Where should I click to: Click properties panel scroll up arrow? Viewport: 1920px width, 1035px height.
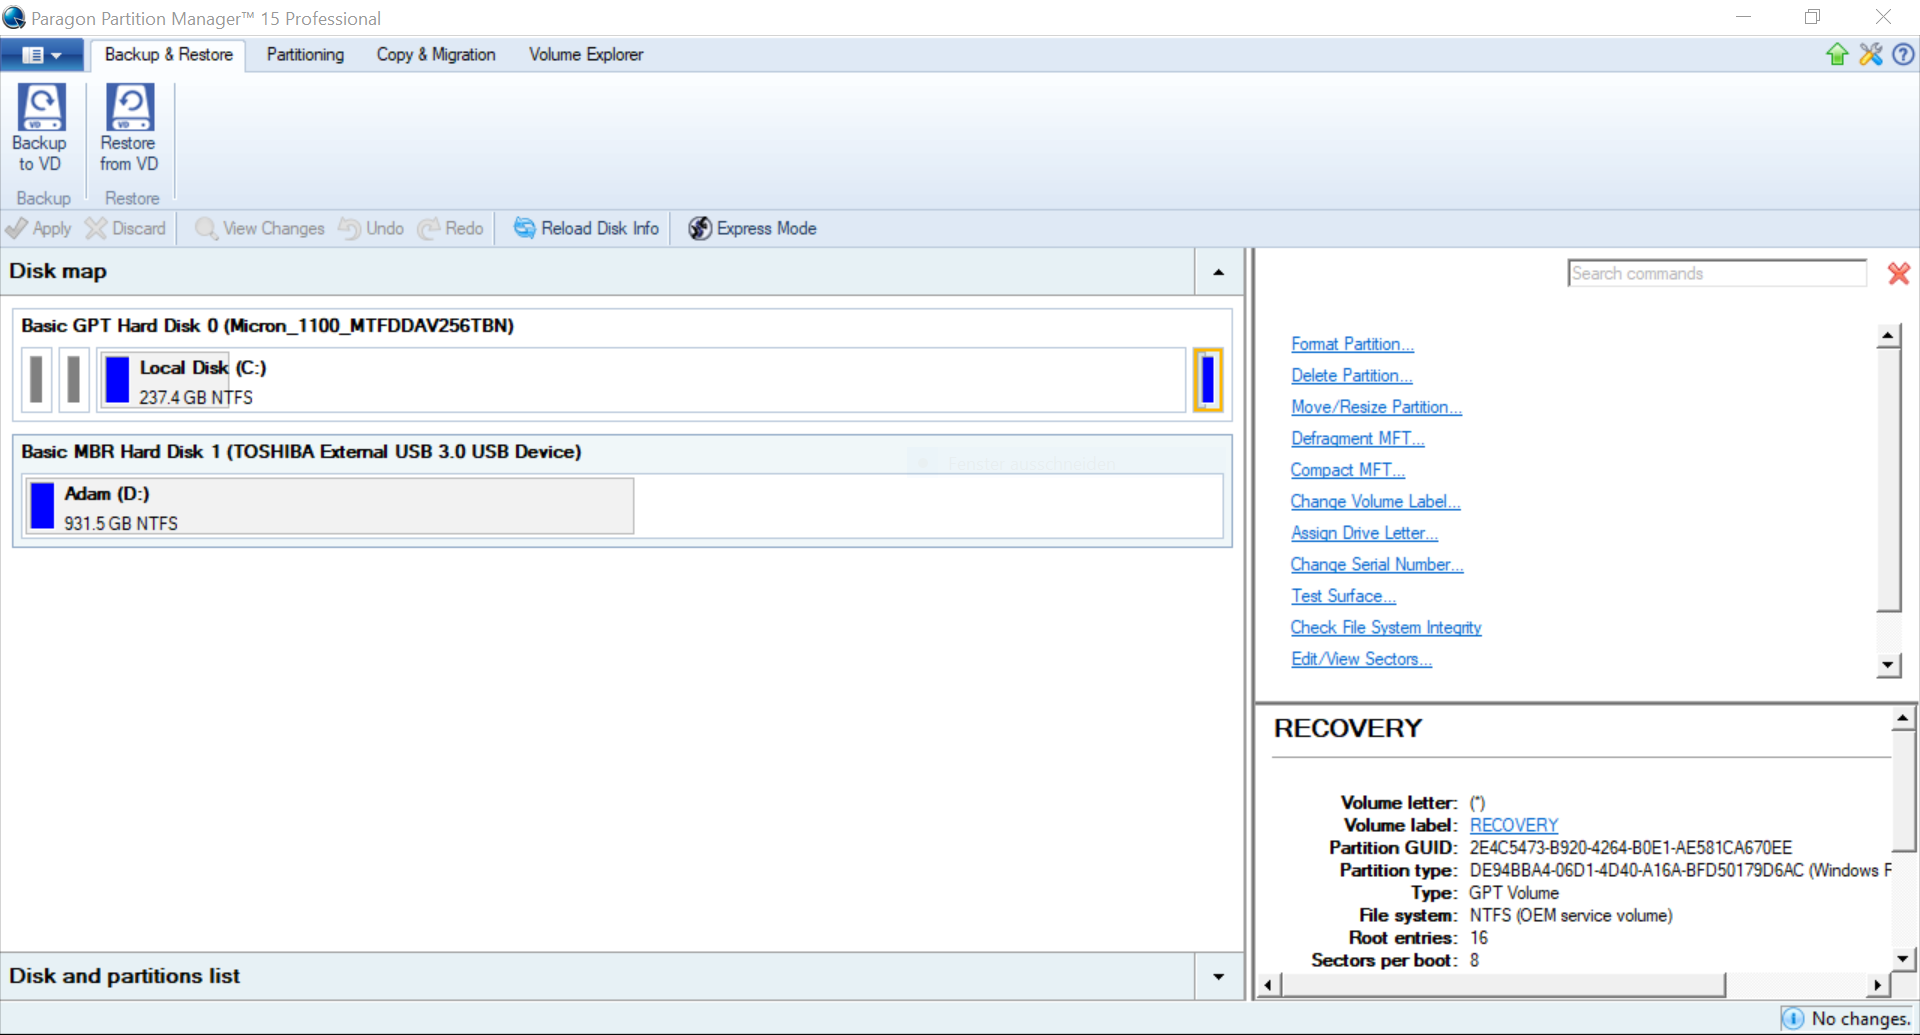[1903, 718]
